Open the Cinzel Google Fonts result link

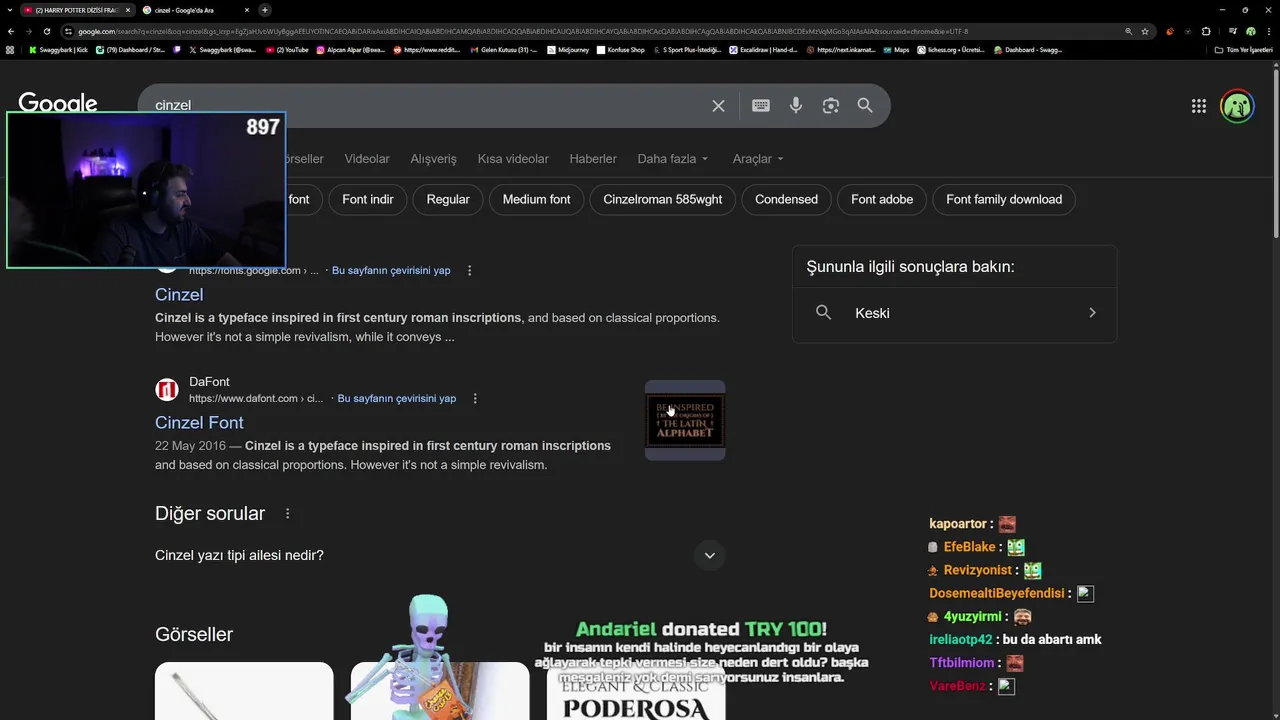coord(179,294)
